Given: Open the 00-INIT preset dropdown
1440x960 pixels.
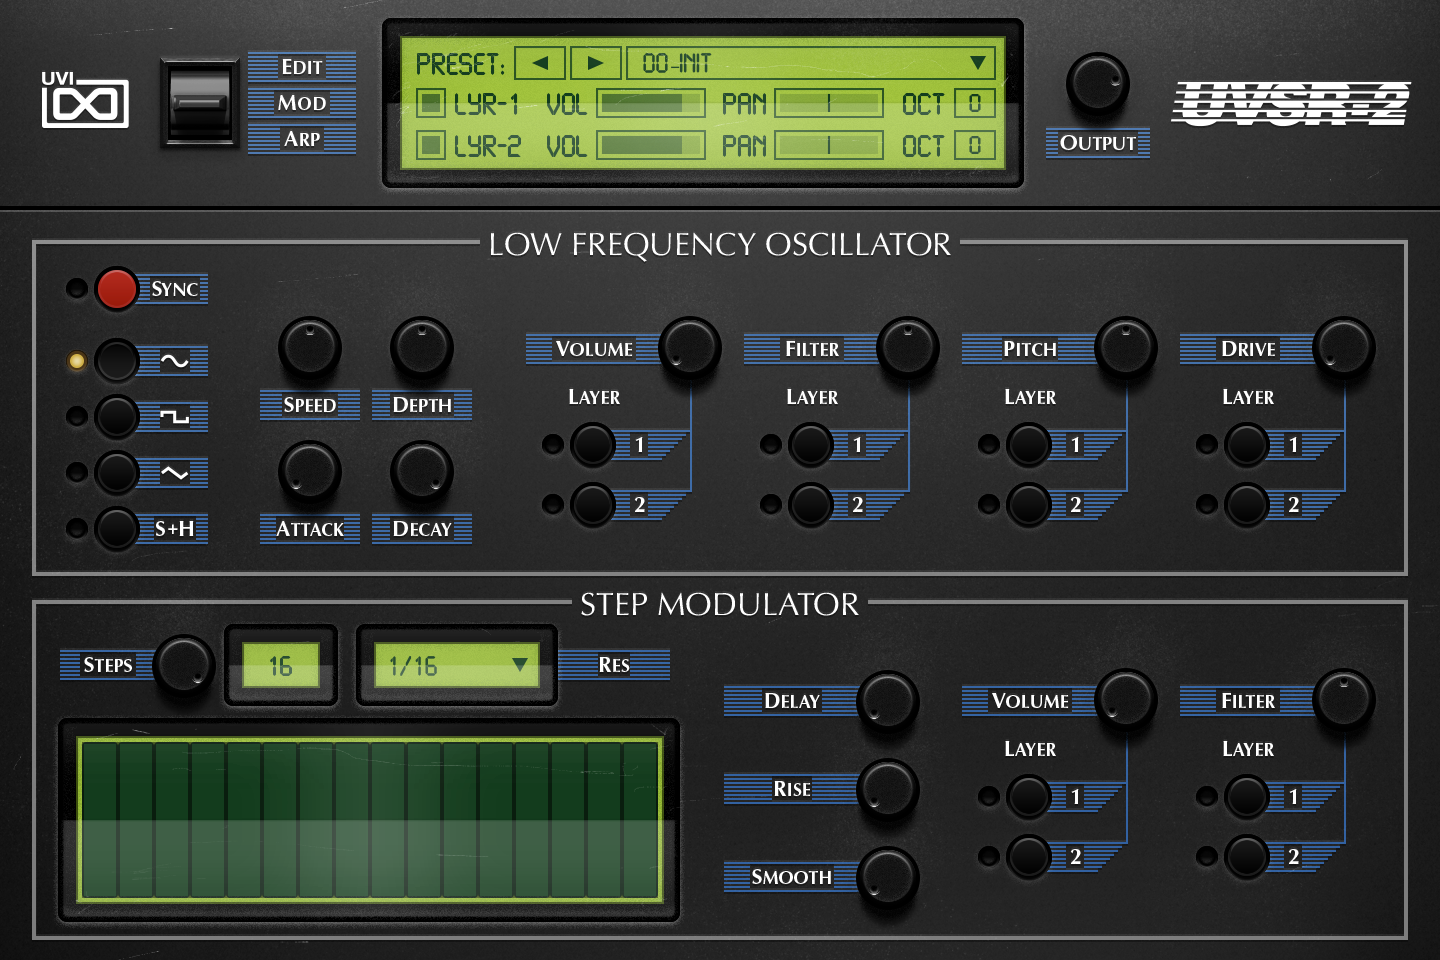Looking at the screenshot, I should point(811,63).
